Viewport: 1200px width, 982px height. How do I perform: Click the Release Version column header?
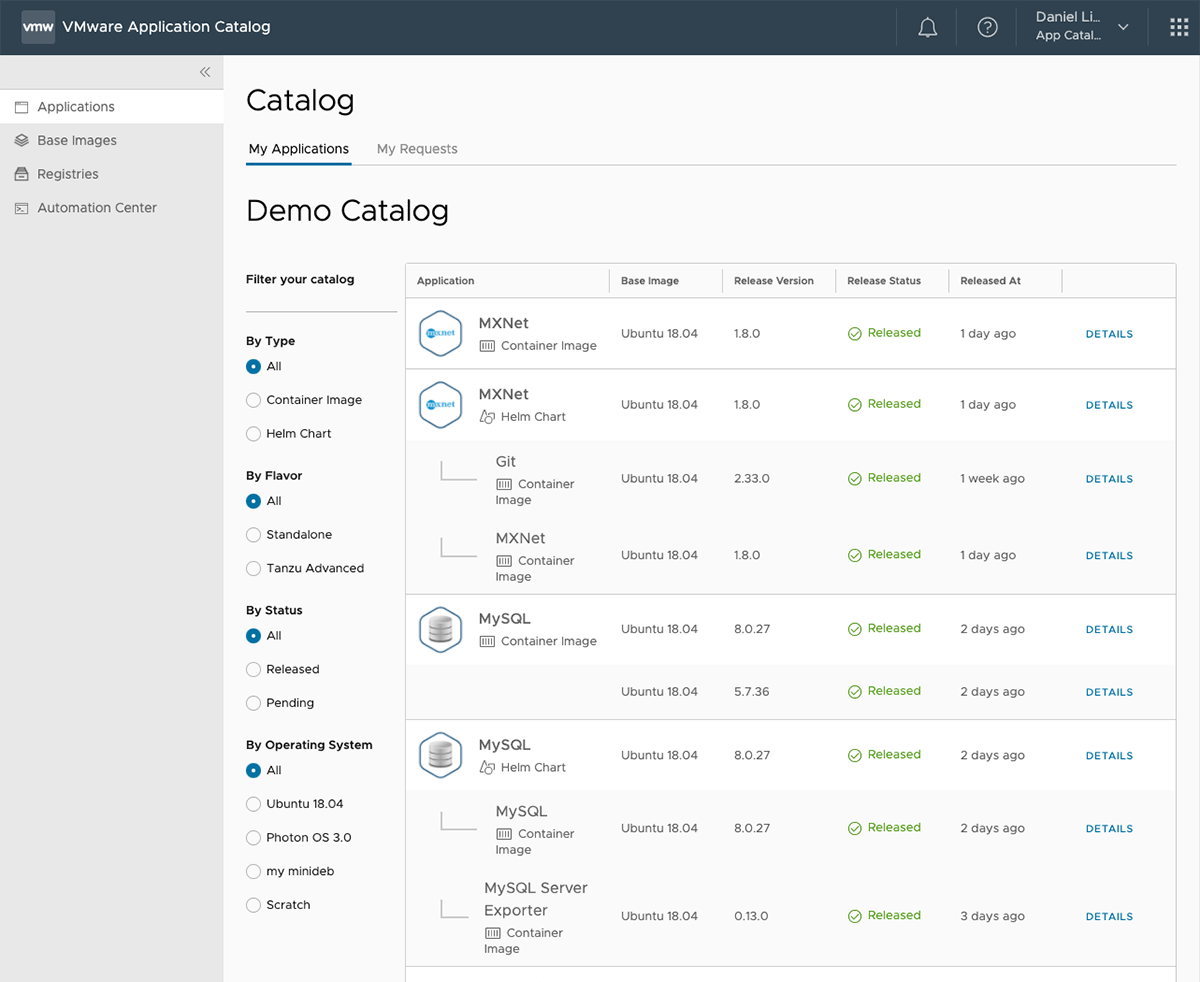click(774, 281)
